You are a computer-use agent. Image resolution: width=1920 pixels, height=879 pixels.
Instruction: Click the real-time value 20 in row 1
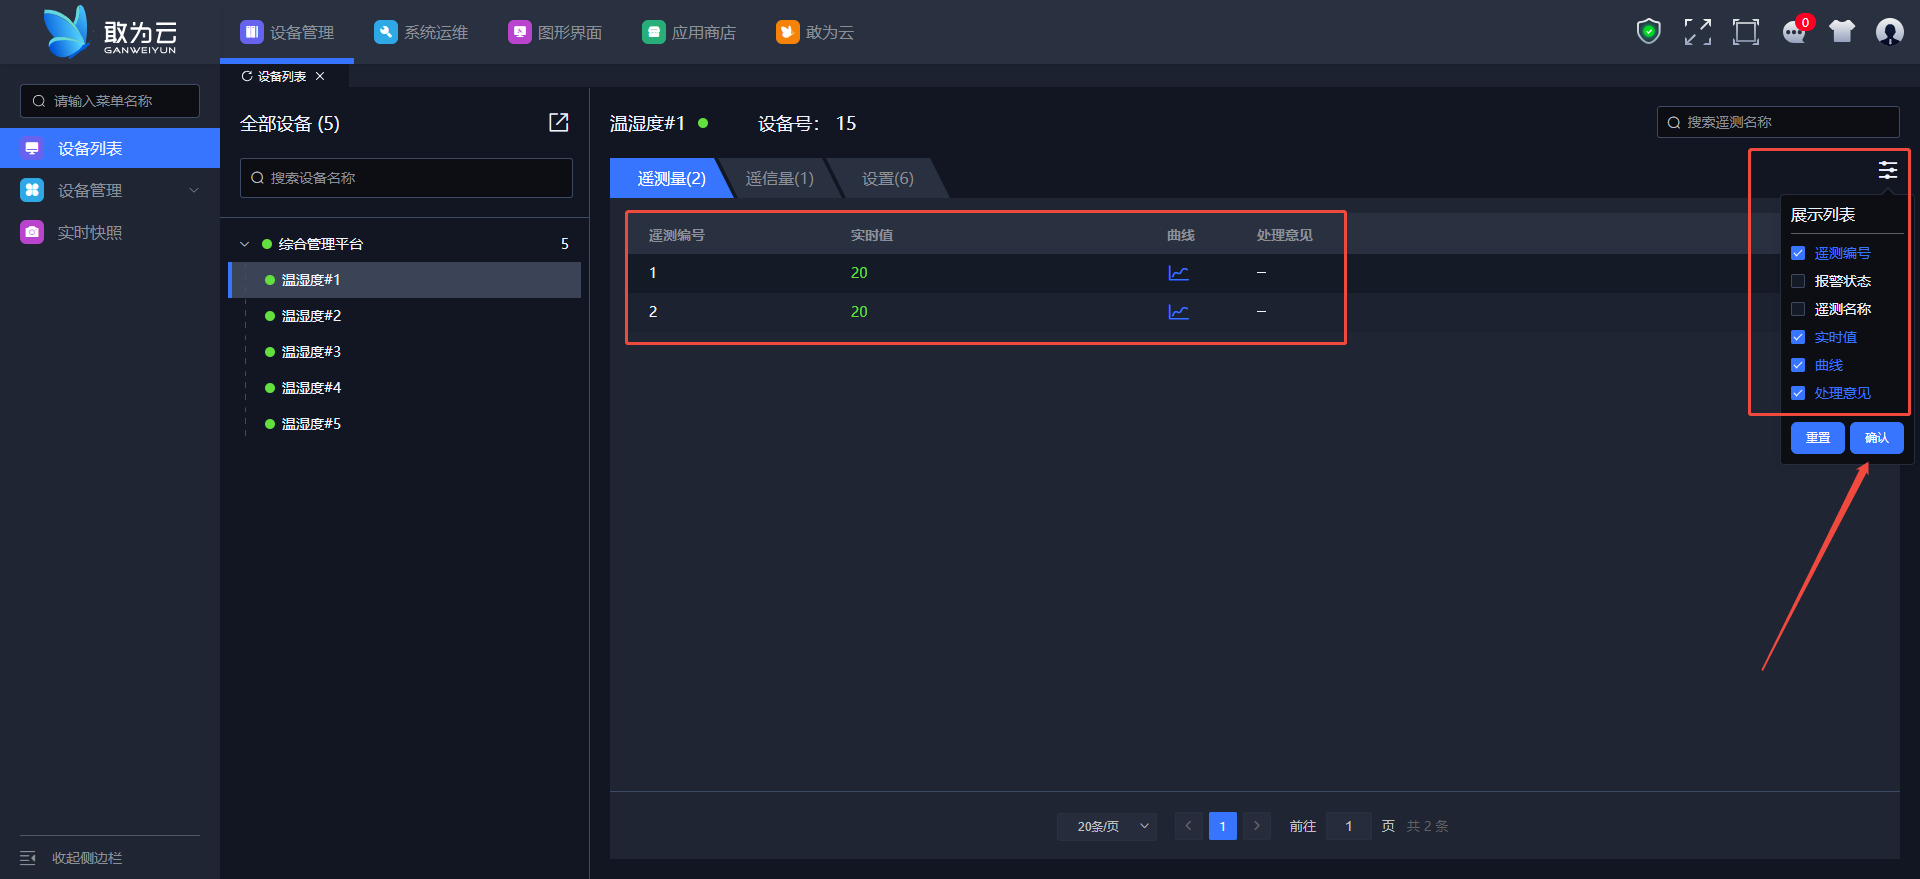(x=859, y=273)
